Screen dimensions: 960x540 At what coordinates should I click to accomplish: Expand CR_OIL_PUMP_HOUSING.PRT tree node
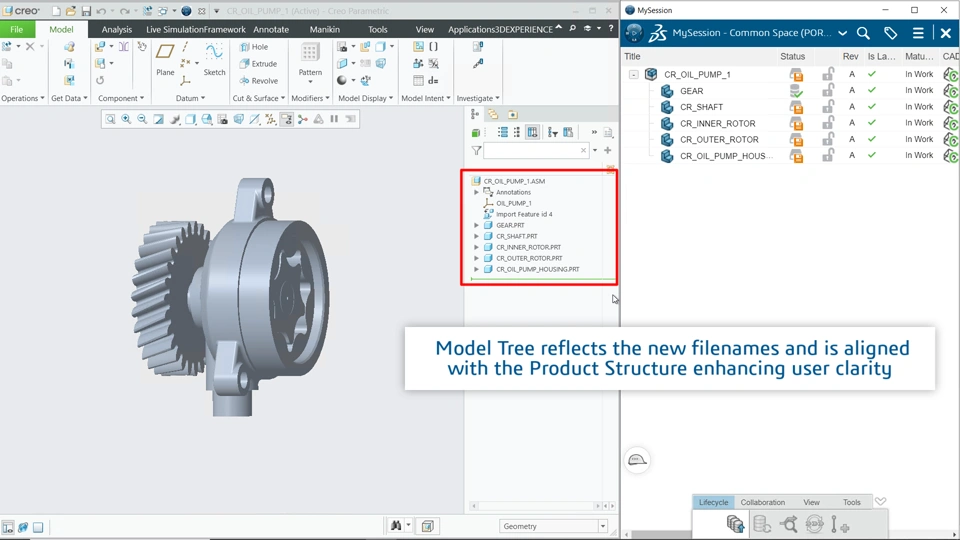coord(477,269)
